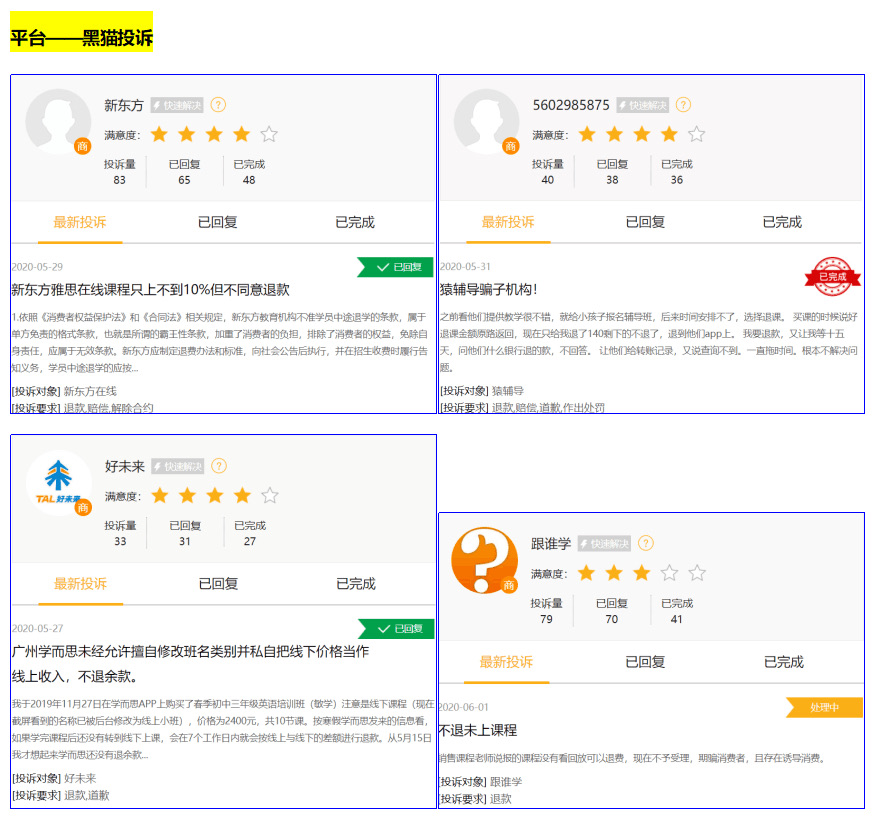Image resolution: width=880 pixels, height=817 pixels.
Task: Click the heading 平台——黑猫投诉
Action: point(81,38)
